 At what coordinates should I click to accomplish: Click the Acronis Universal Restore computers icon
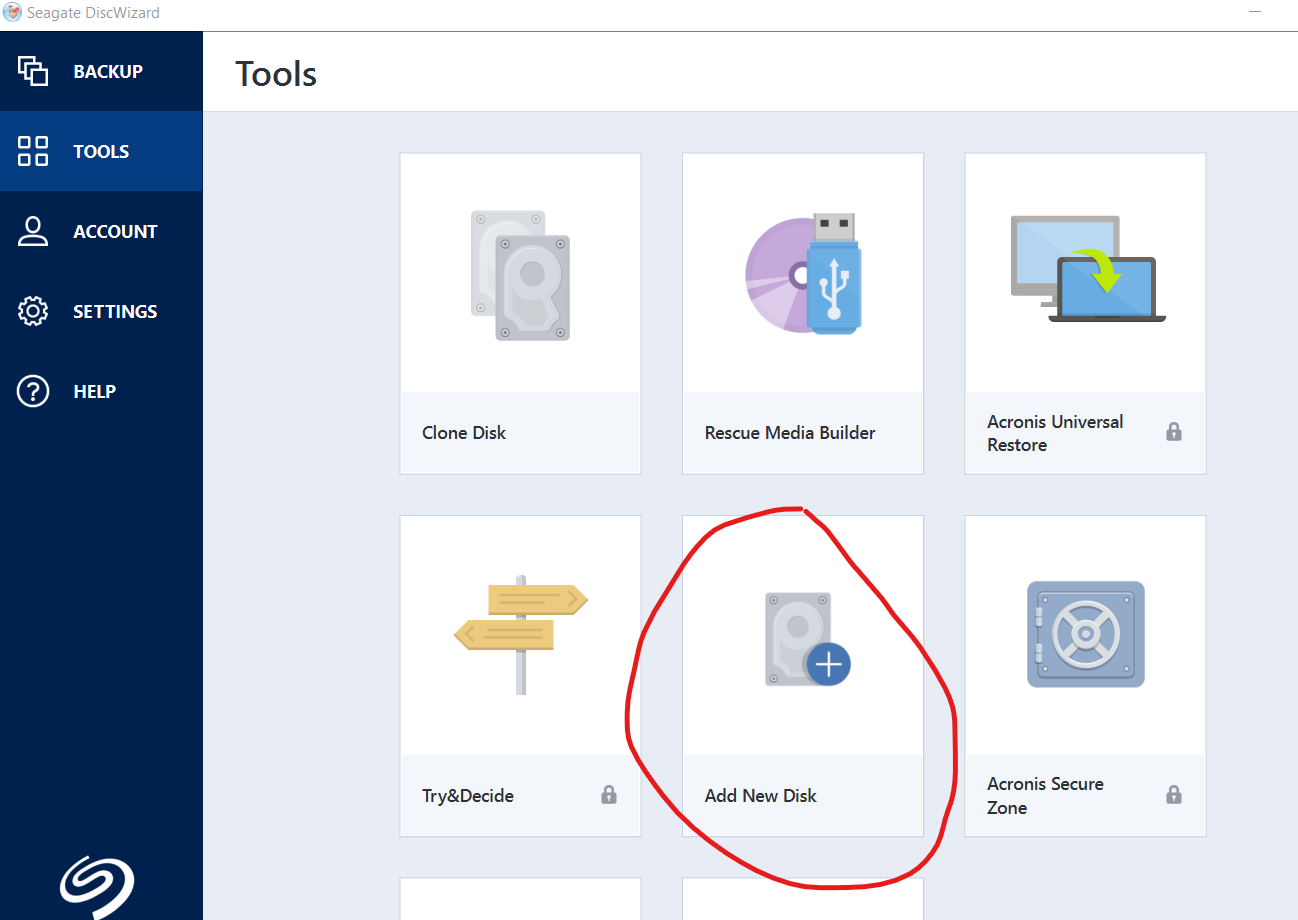coord(1088,268)
